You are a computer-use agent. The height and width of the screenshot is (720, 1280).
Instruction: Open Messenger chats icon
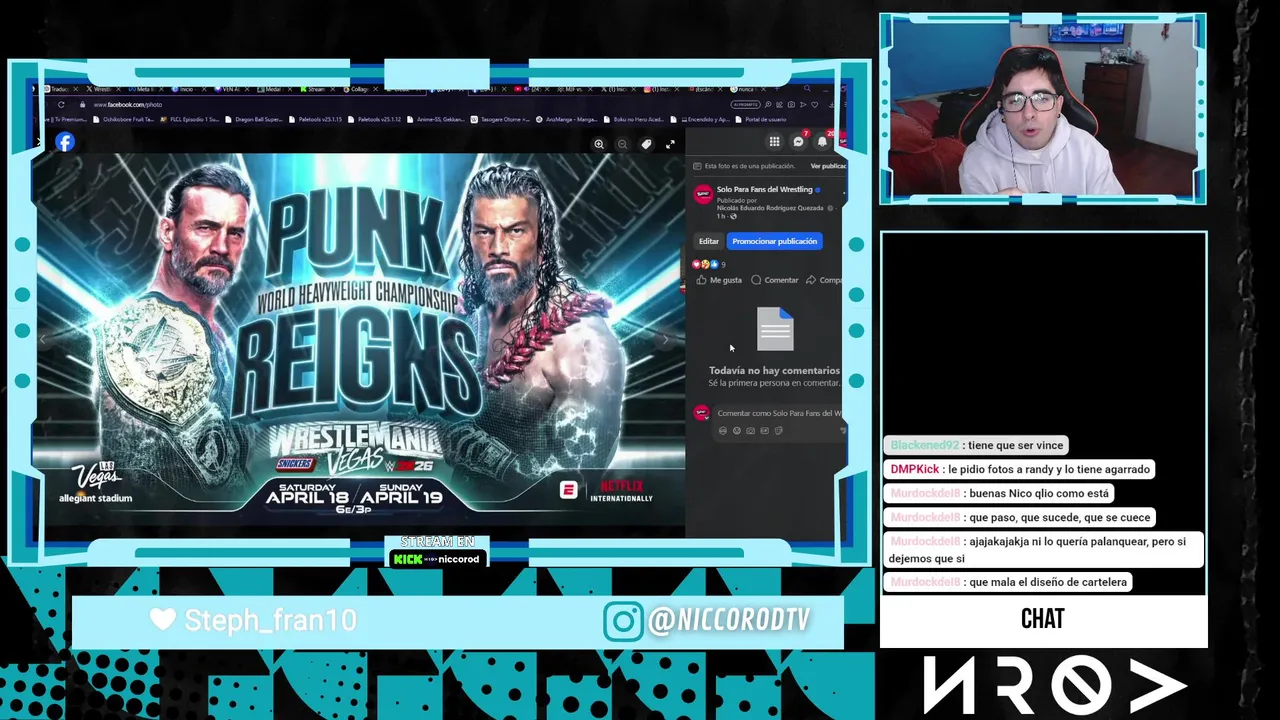tap(798, 141)
